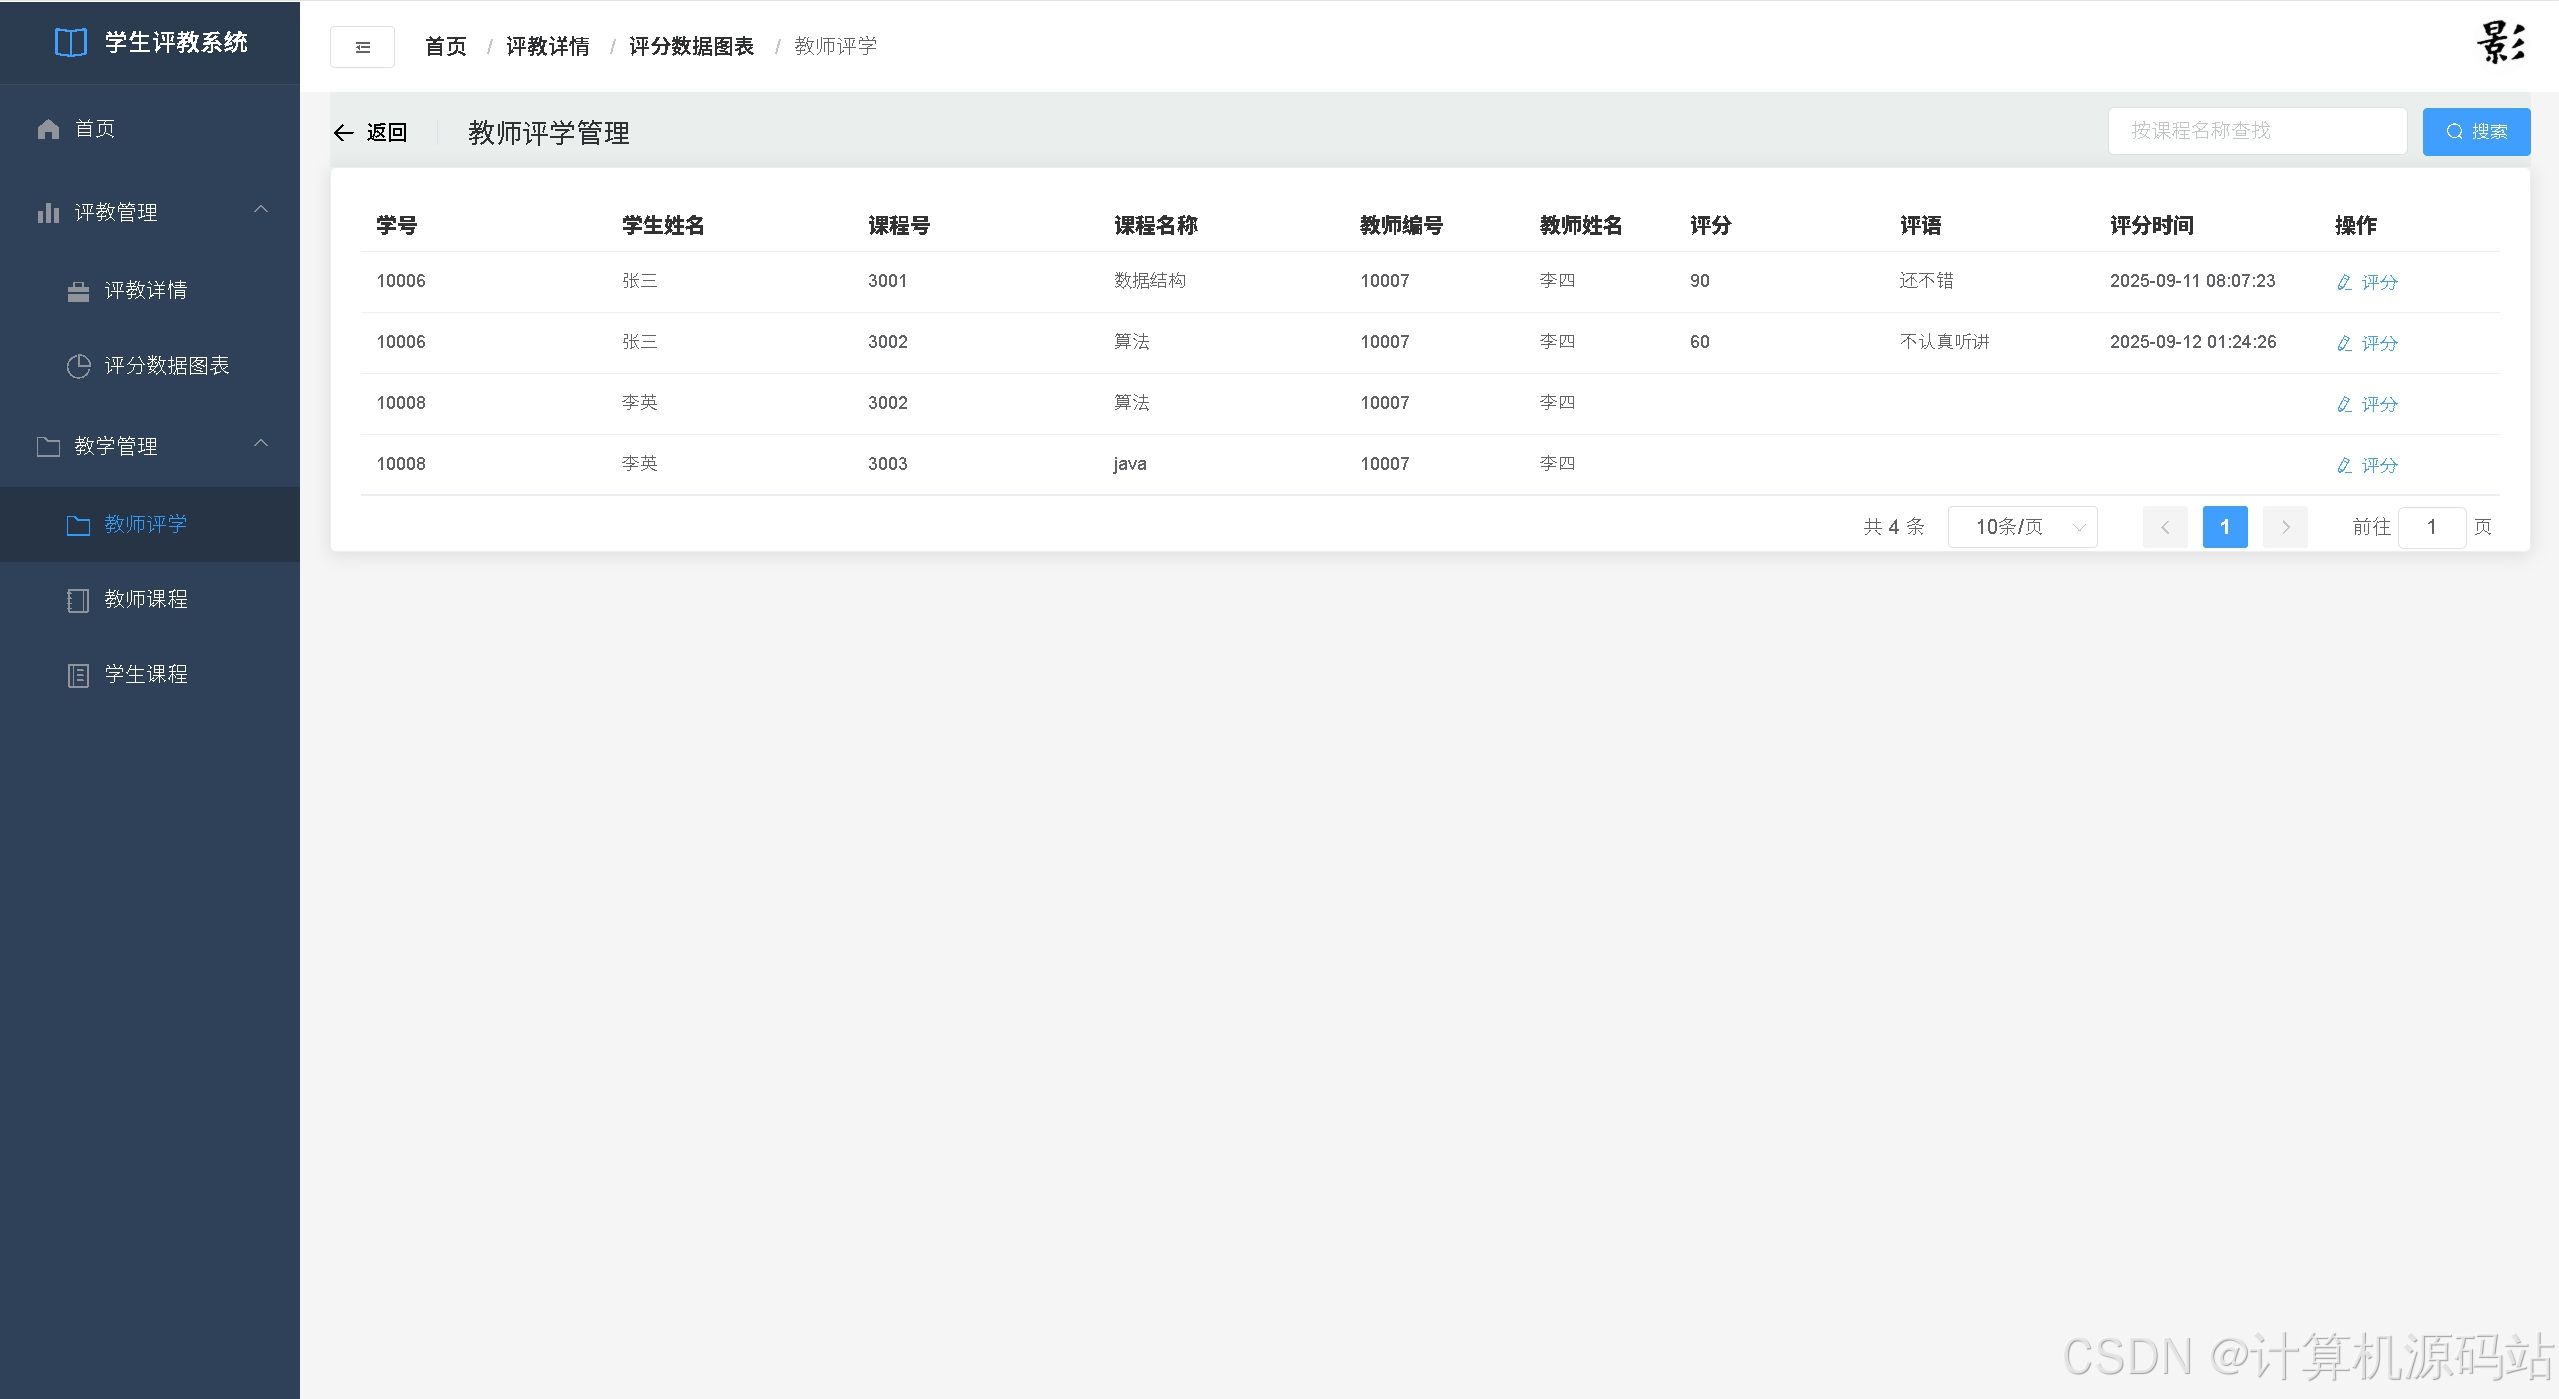The width and height of the screenshot is (2559, 1399).
Task: Click the document icon for 学生课程
Action: 78,675
